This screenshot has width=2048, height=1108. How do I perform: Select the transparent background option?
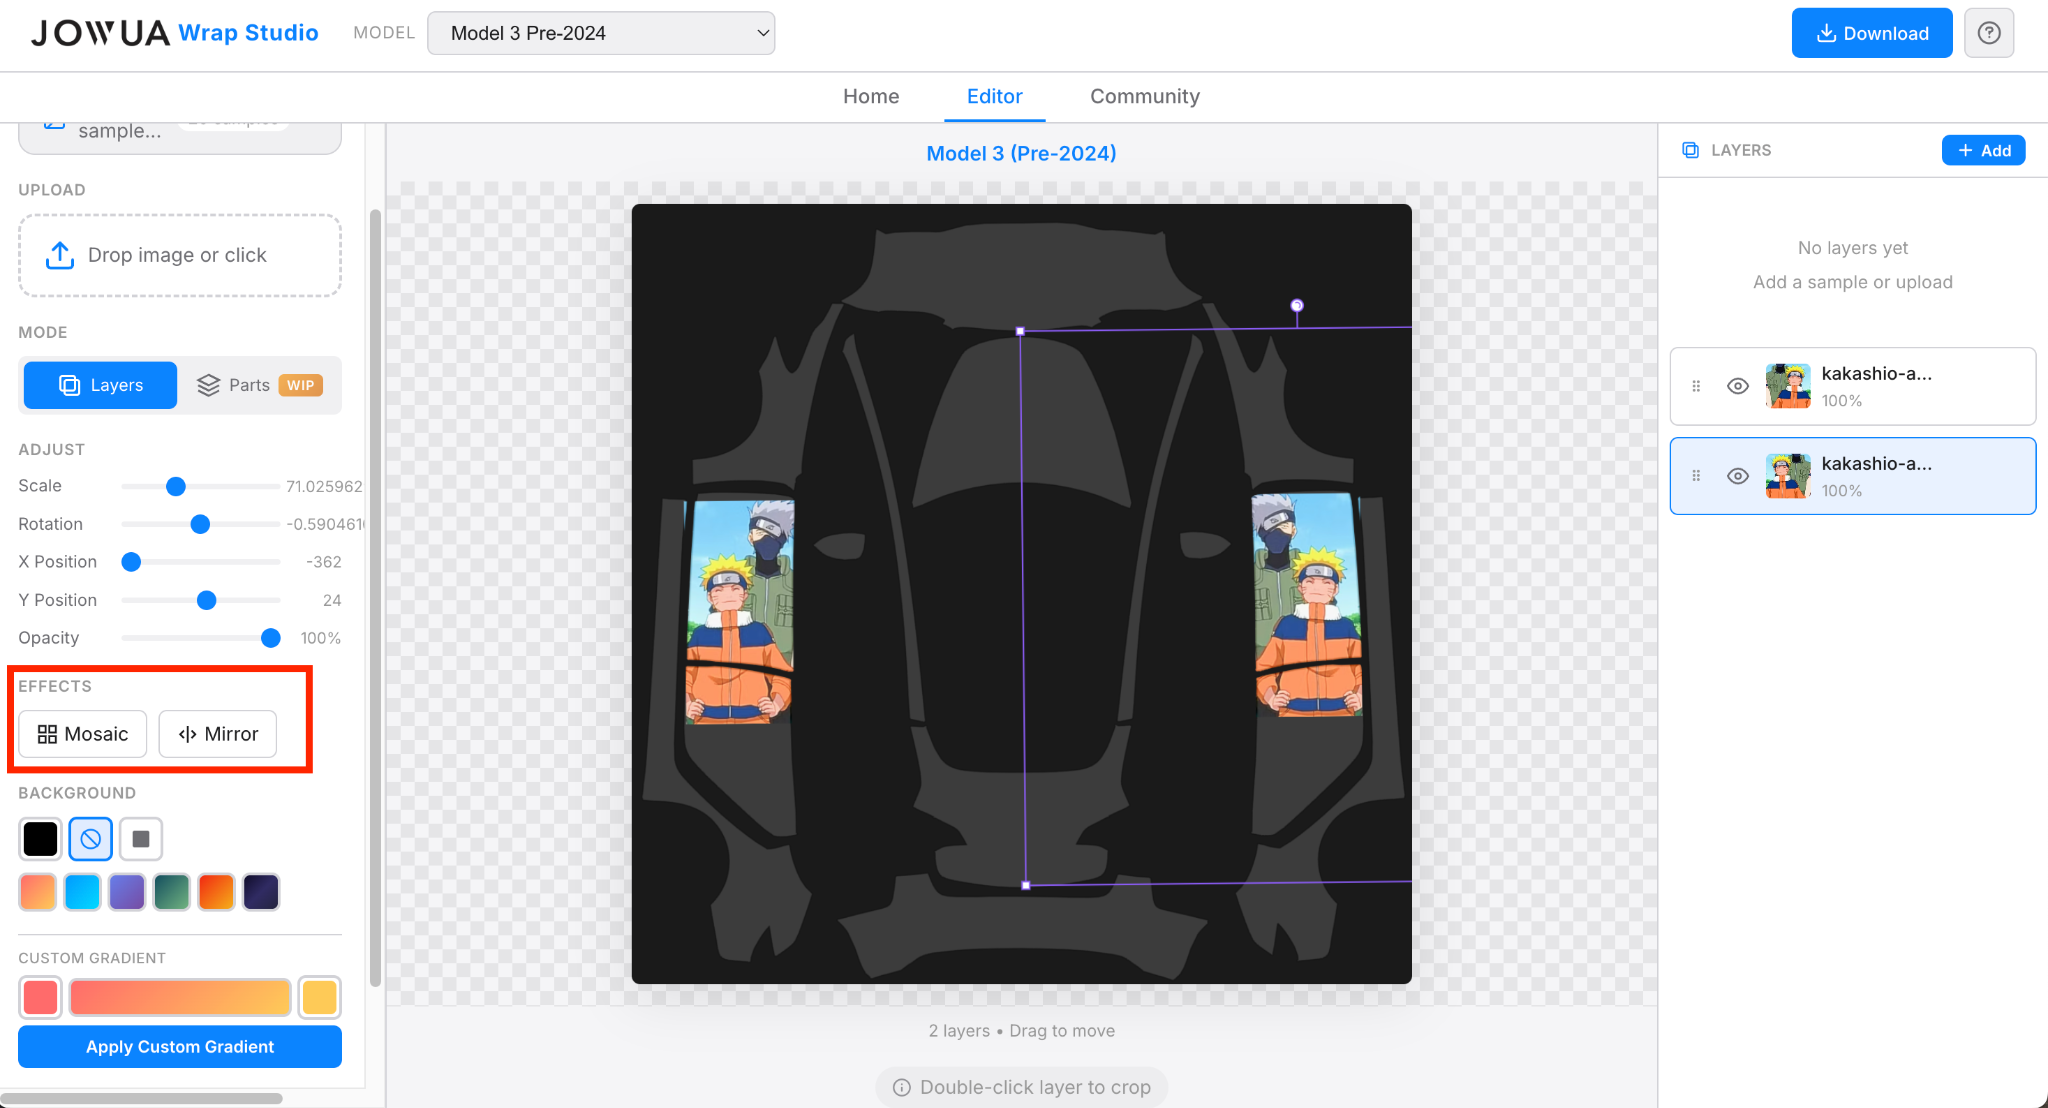(x=90, y=839)
